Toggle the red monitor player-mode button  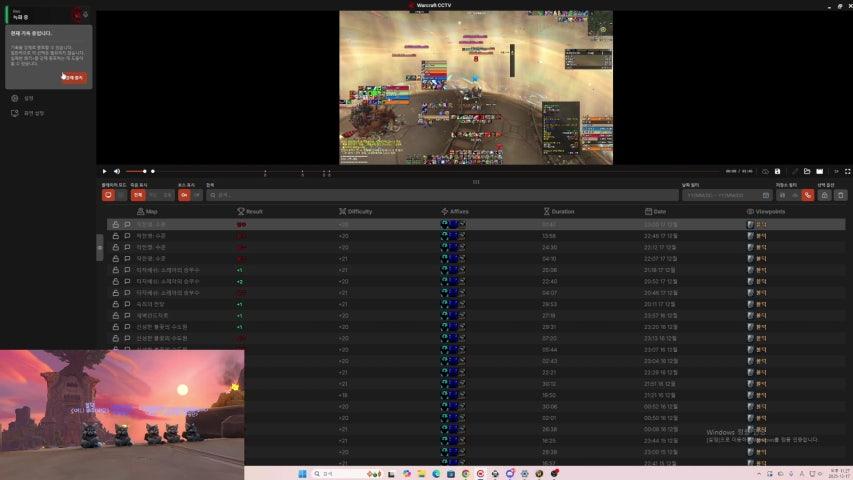click(107, 195)
